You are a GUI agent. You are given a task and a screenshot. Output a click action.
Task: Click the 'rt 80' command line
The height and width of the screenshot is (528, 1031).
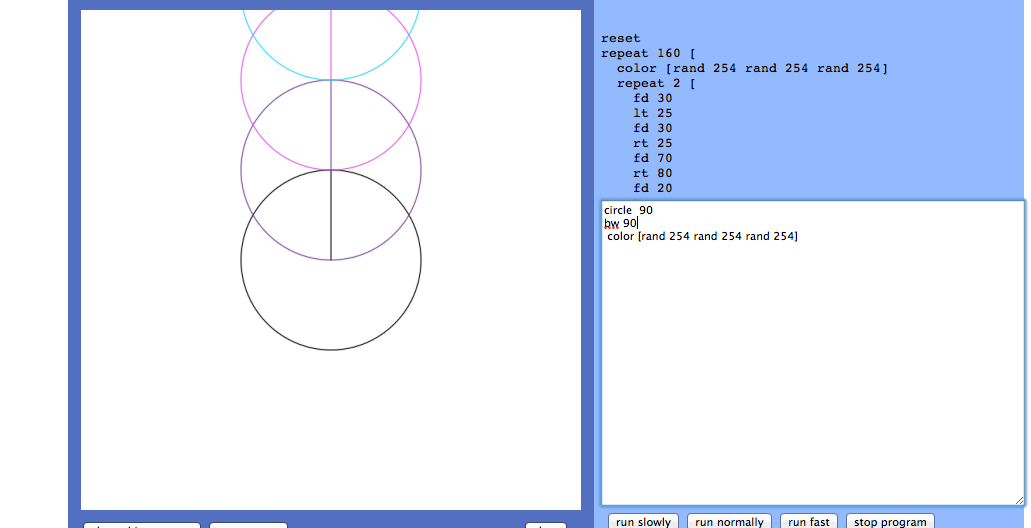point(653,174)
